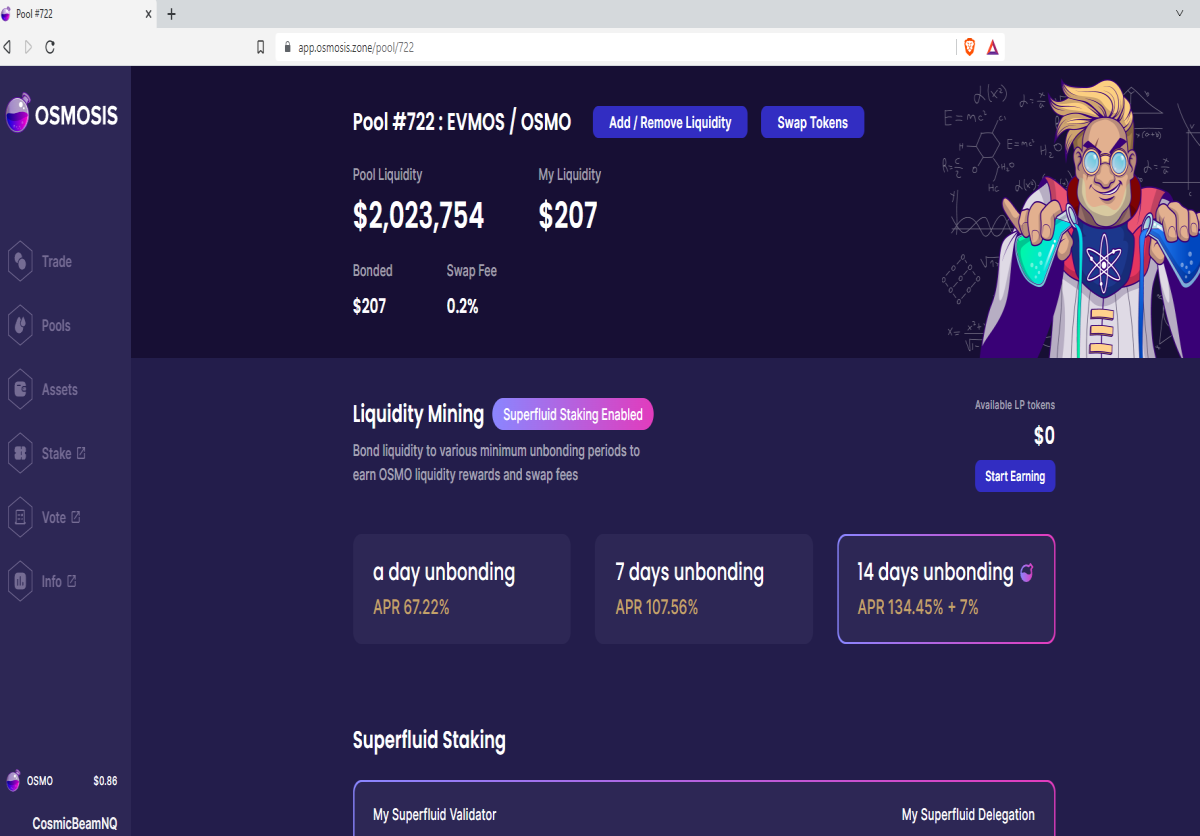Open a new browser tab
This screenshot has width=1200, height=836.
(171, 14)
